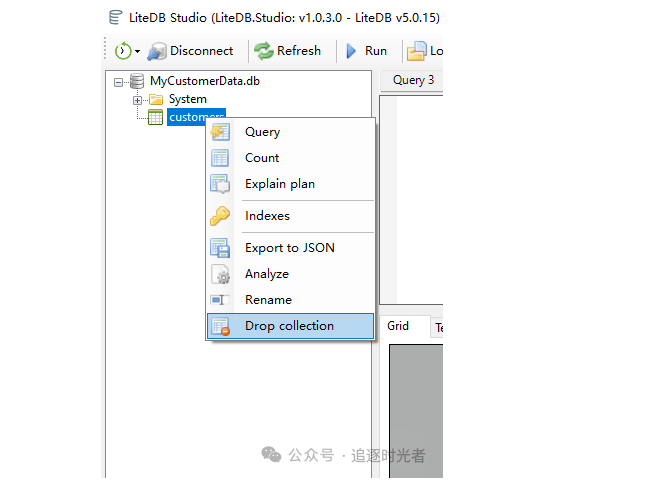Click the green recent-connections clock icon
The image size is (650, 483).
(123, 51)
